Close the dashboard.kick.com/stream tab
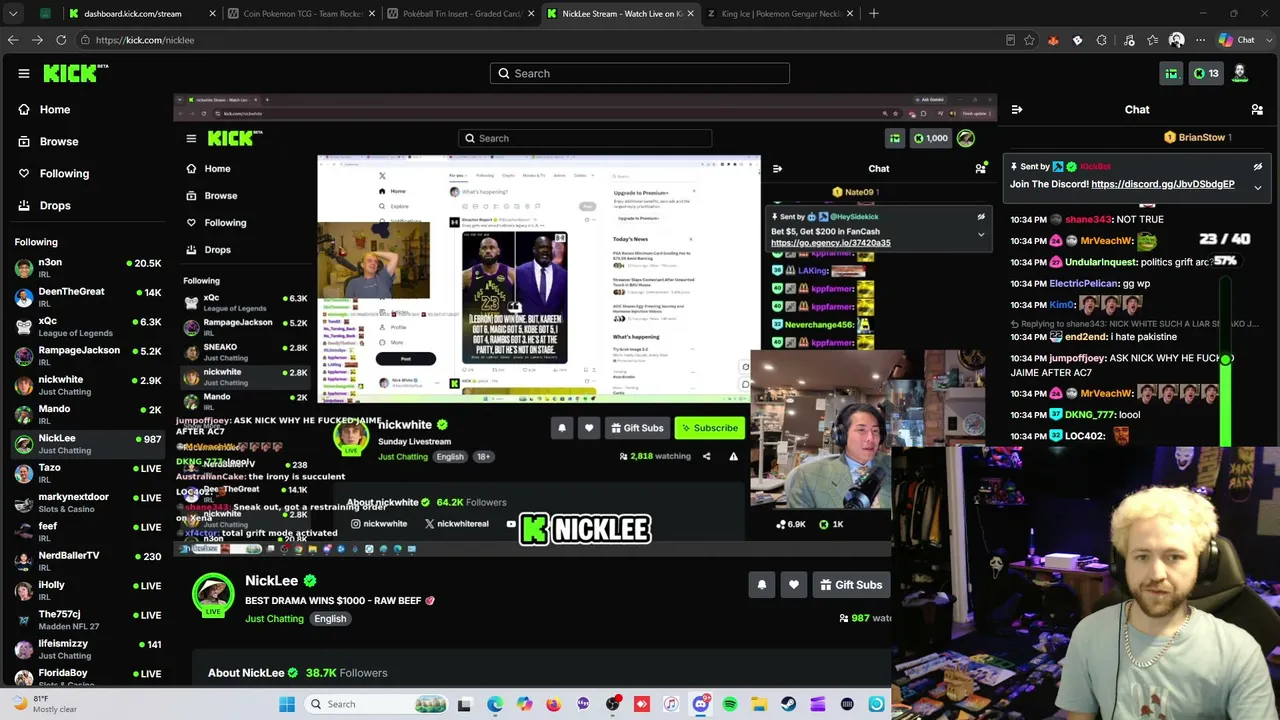 click(212, 14)
